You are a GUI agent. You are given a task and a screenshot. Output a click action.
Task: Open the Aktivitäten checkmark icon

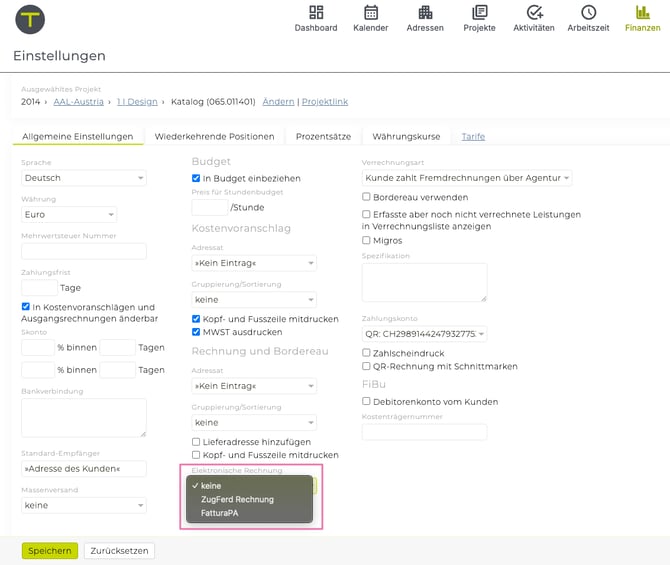534,13
